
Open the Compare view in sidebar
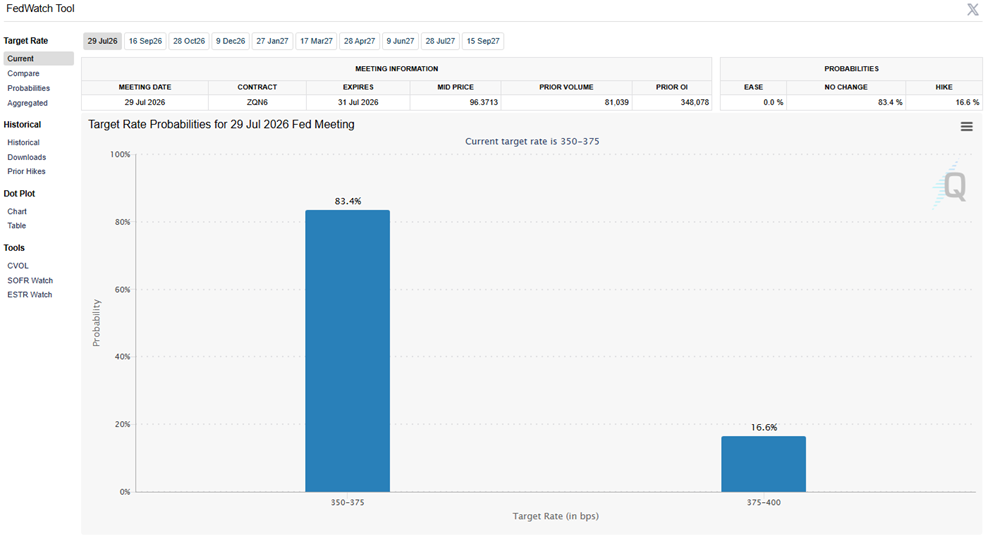pos(23,74)
